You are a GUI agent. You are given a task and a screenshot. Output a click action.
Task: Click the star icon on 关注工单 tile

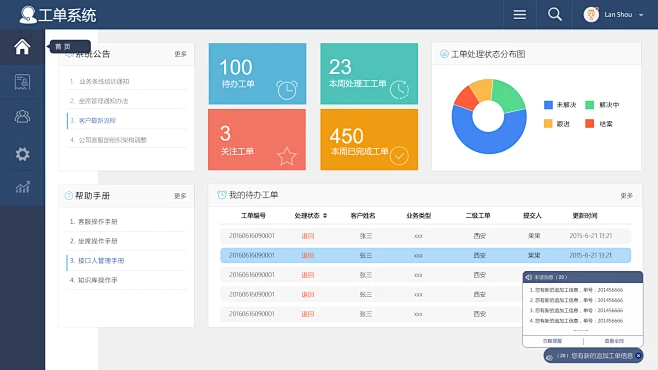pyautogui.click(x=287, y=156)
